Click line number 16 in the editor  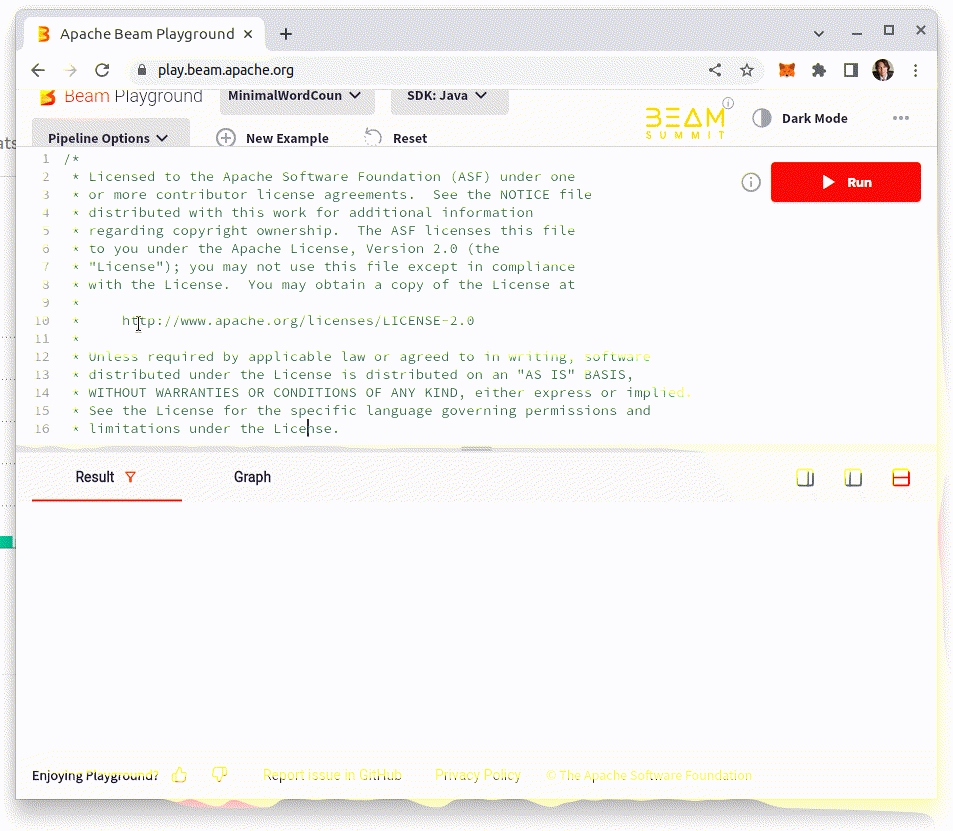click(42, 429)
